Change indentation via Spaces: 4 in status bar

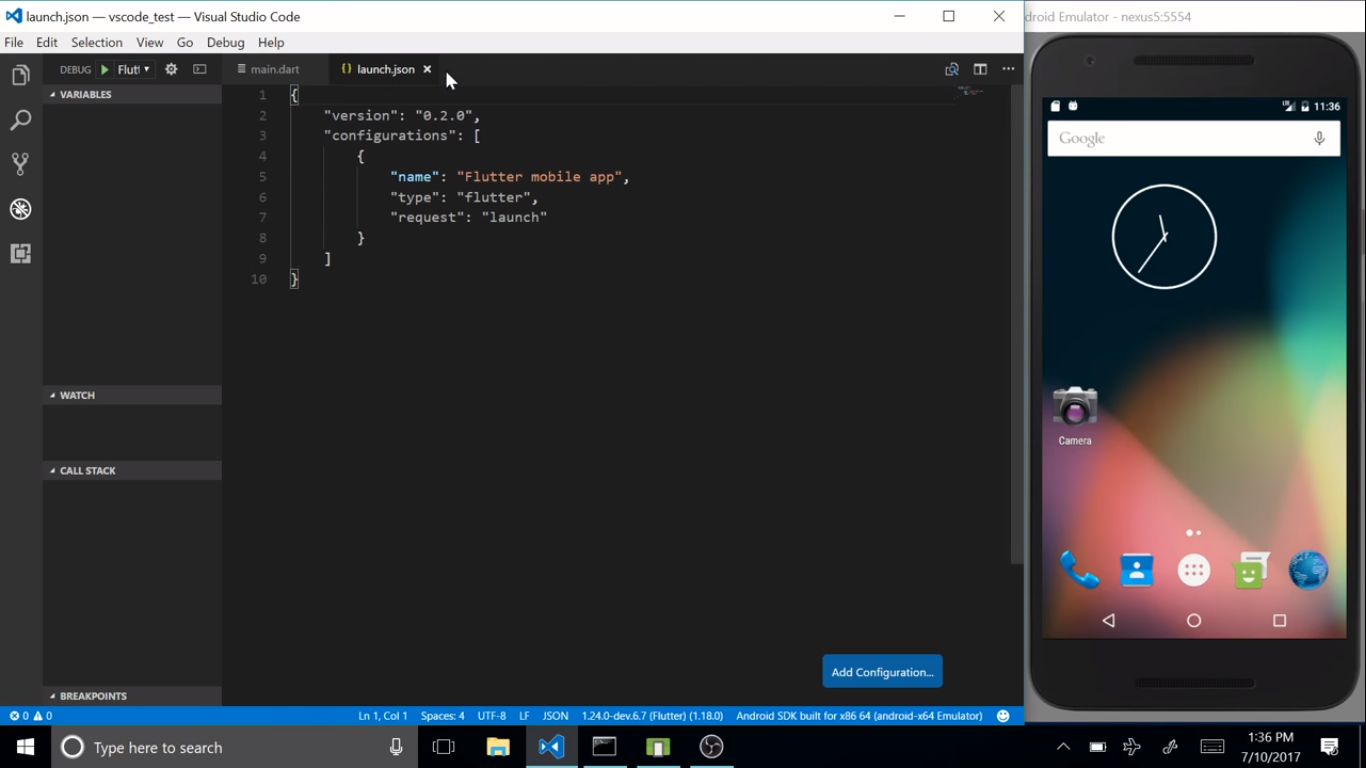click(x=442, y=715)
